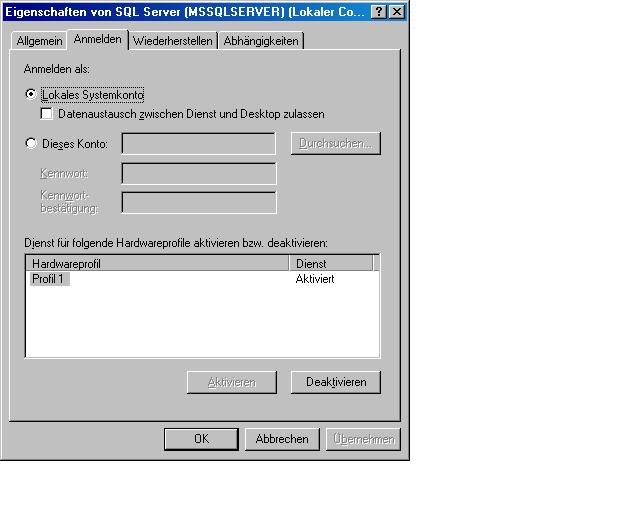Confirm with the OK button
640x512 pixels.
(x=201, y=439)
